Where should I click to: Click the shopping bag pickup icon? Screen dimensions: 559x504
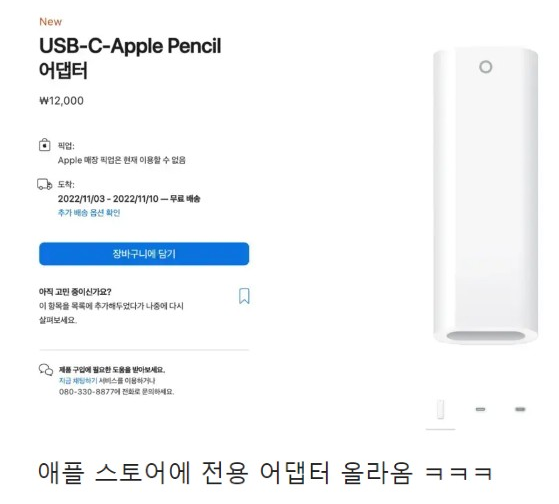(45, 145)
